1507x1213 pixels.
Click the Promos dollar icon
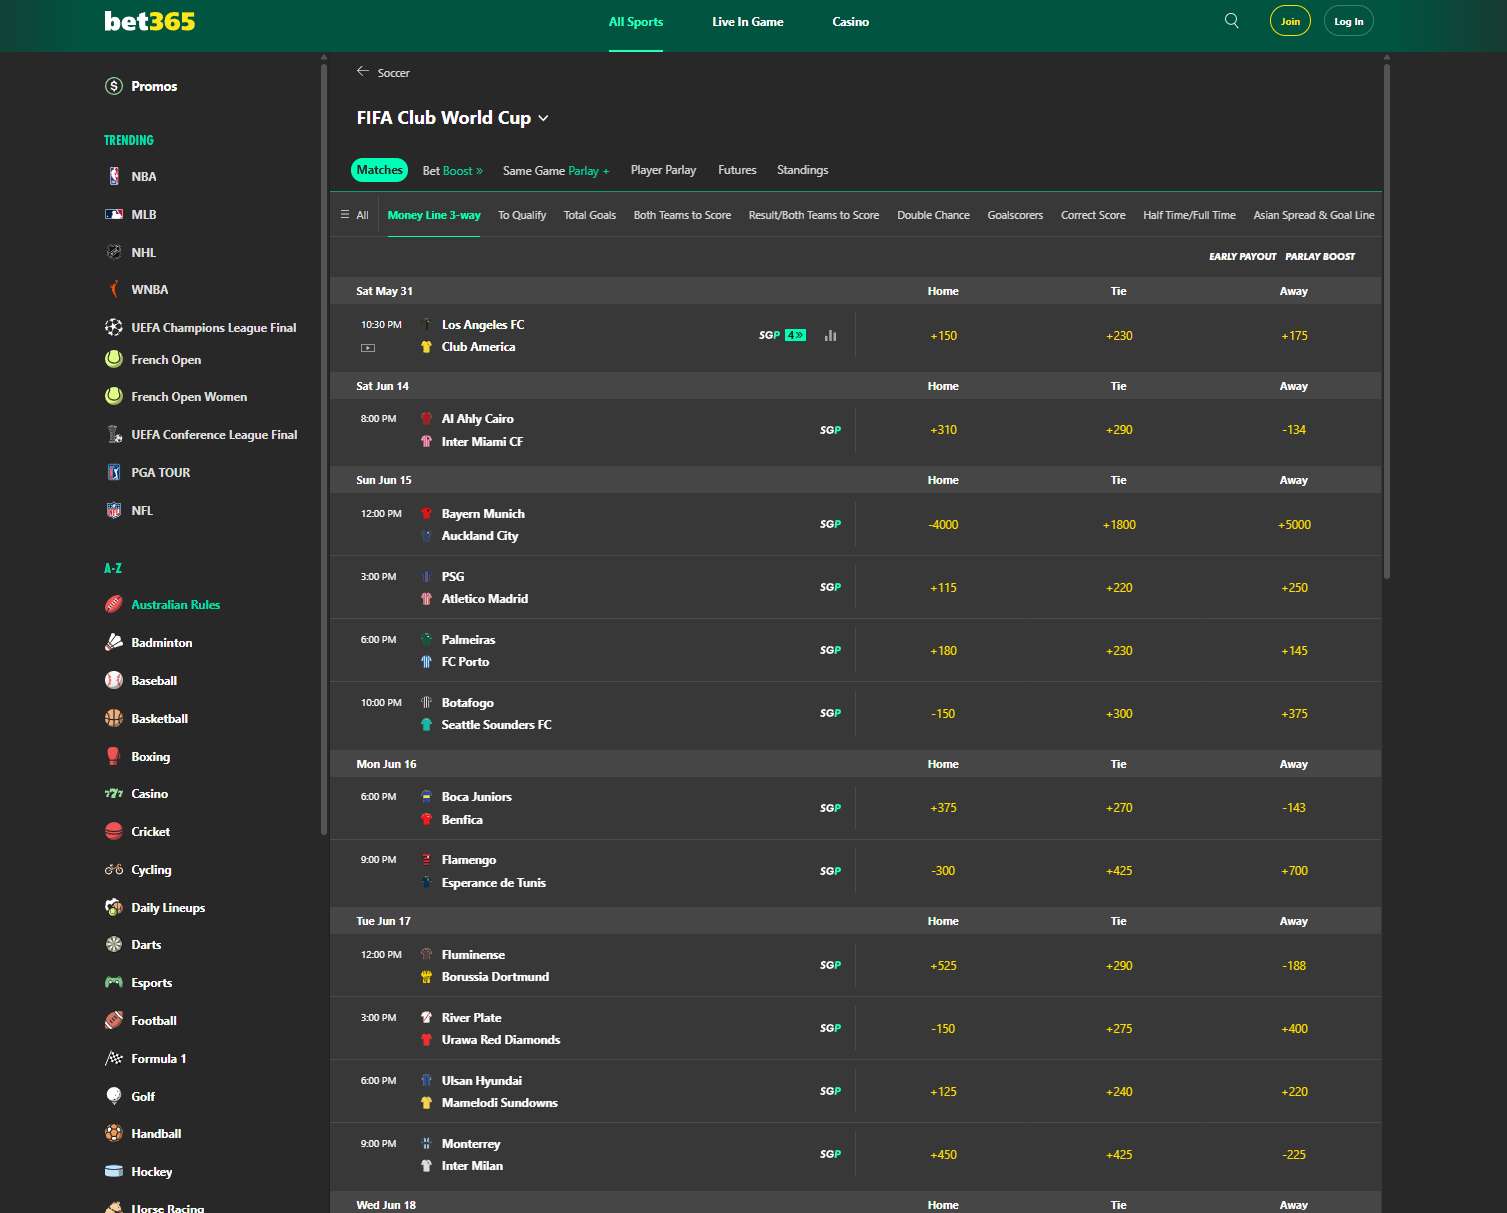(x=114, y=86)
